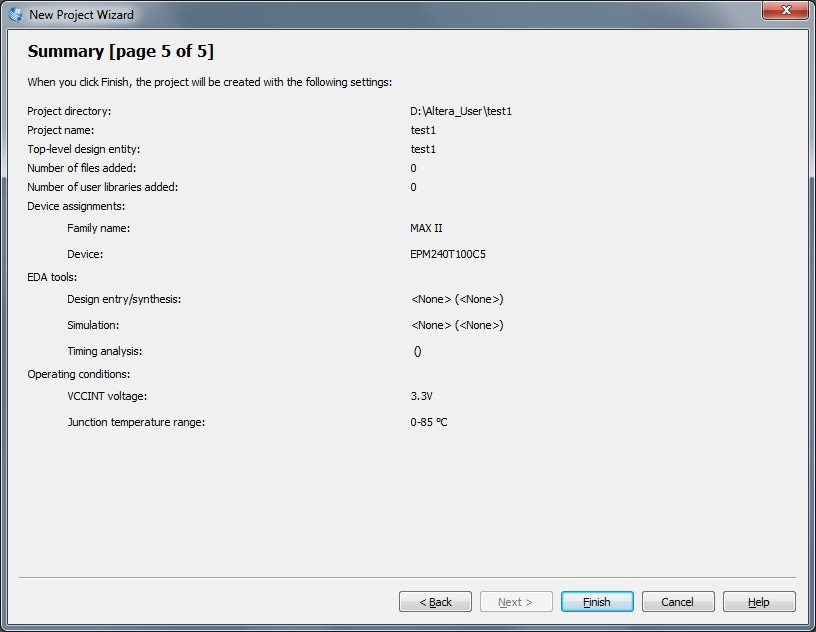Image resolution: width=816 pixels, height=632 pixels.
Task: Click the EDA tools label
Action: coord(52,277)
